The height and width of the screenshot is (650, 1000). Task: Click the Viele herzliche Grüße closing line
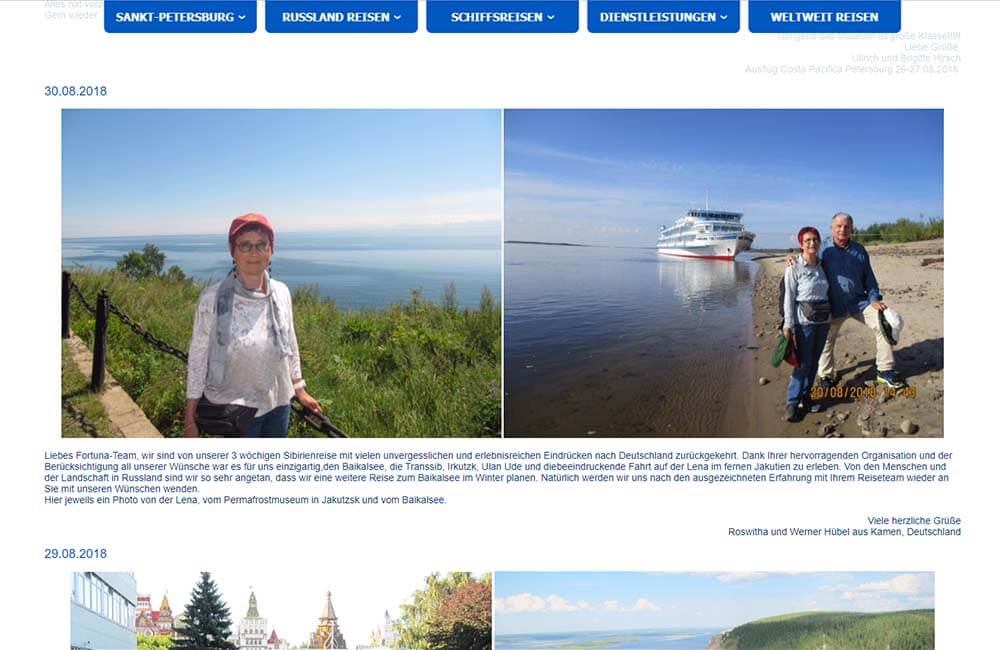[914, 521]
